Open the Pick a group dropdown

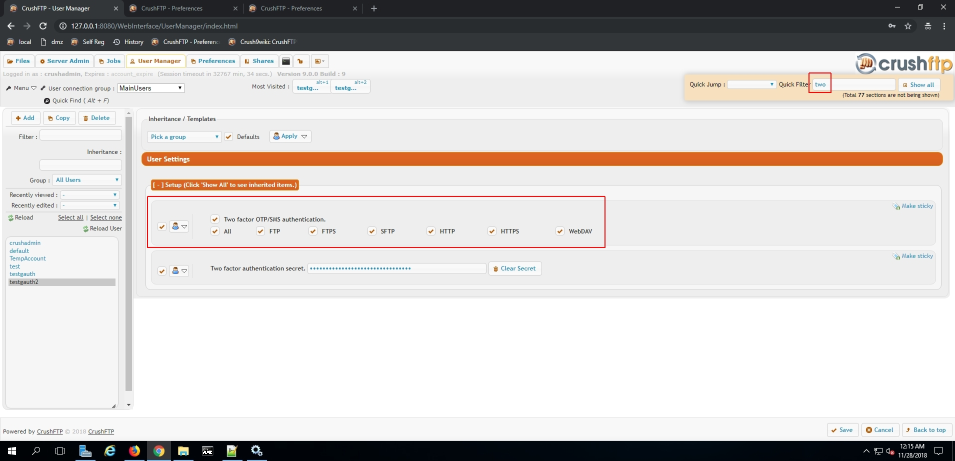click(185, 137)
